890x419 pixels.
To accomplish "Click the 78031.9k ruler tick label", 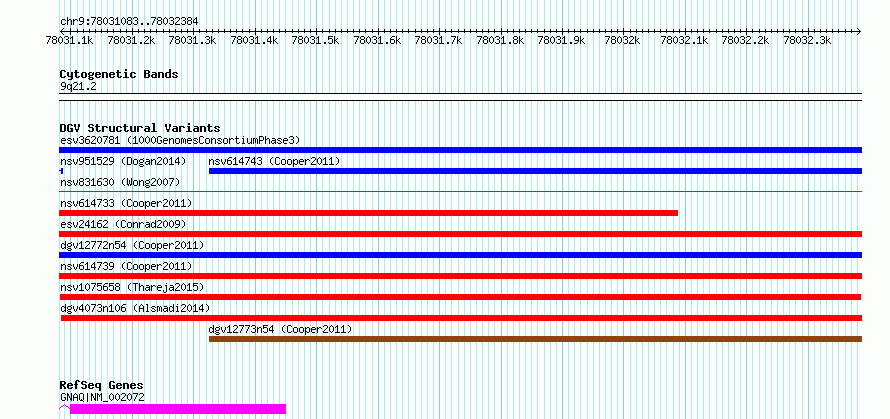I will pos(562,41).
